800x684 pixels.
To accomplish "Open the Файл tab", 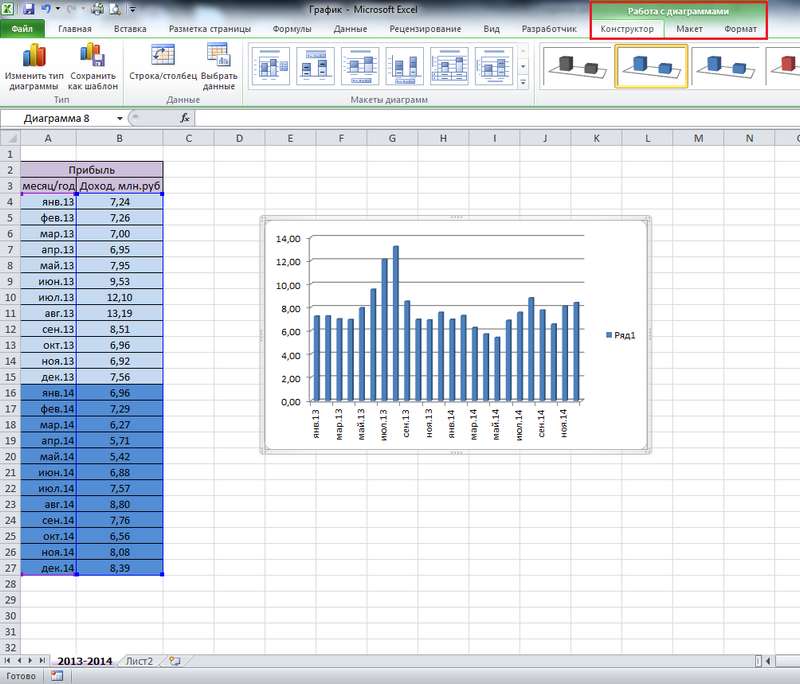I will pos(22,29).
